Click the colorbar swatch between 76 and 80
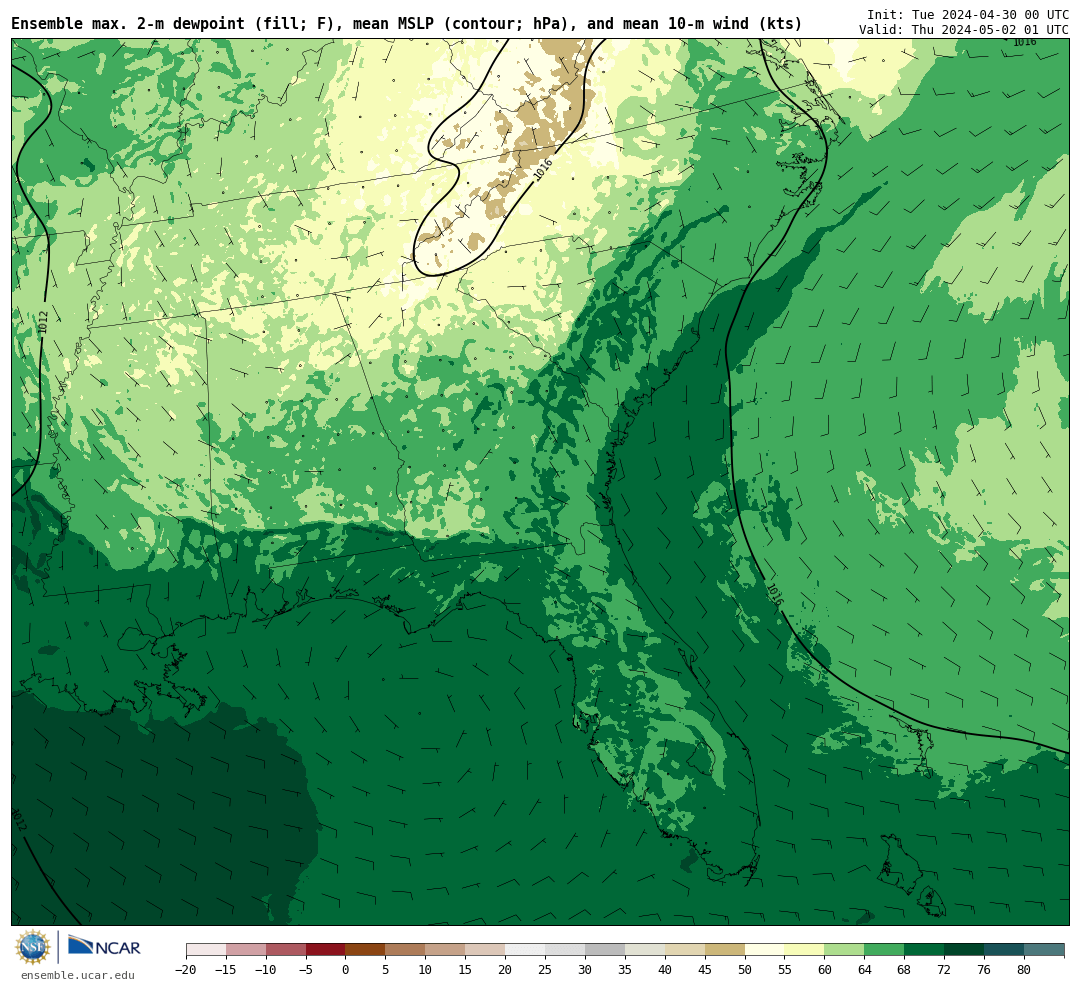Viewport: 1080px width, 988px height. pyautogui.click(x=1004, y=950)
